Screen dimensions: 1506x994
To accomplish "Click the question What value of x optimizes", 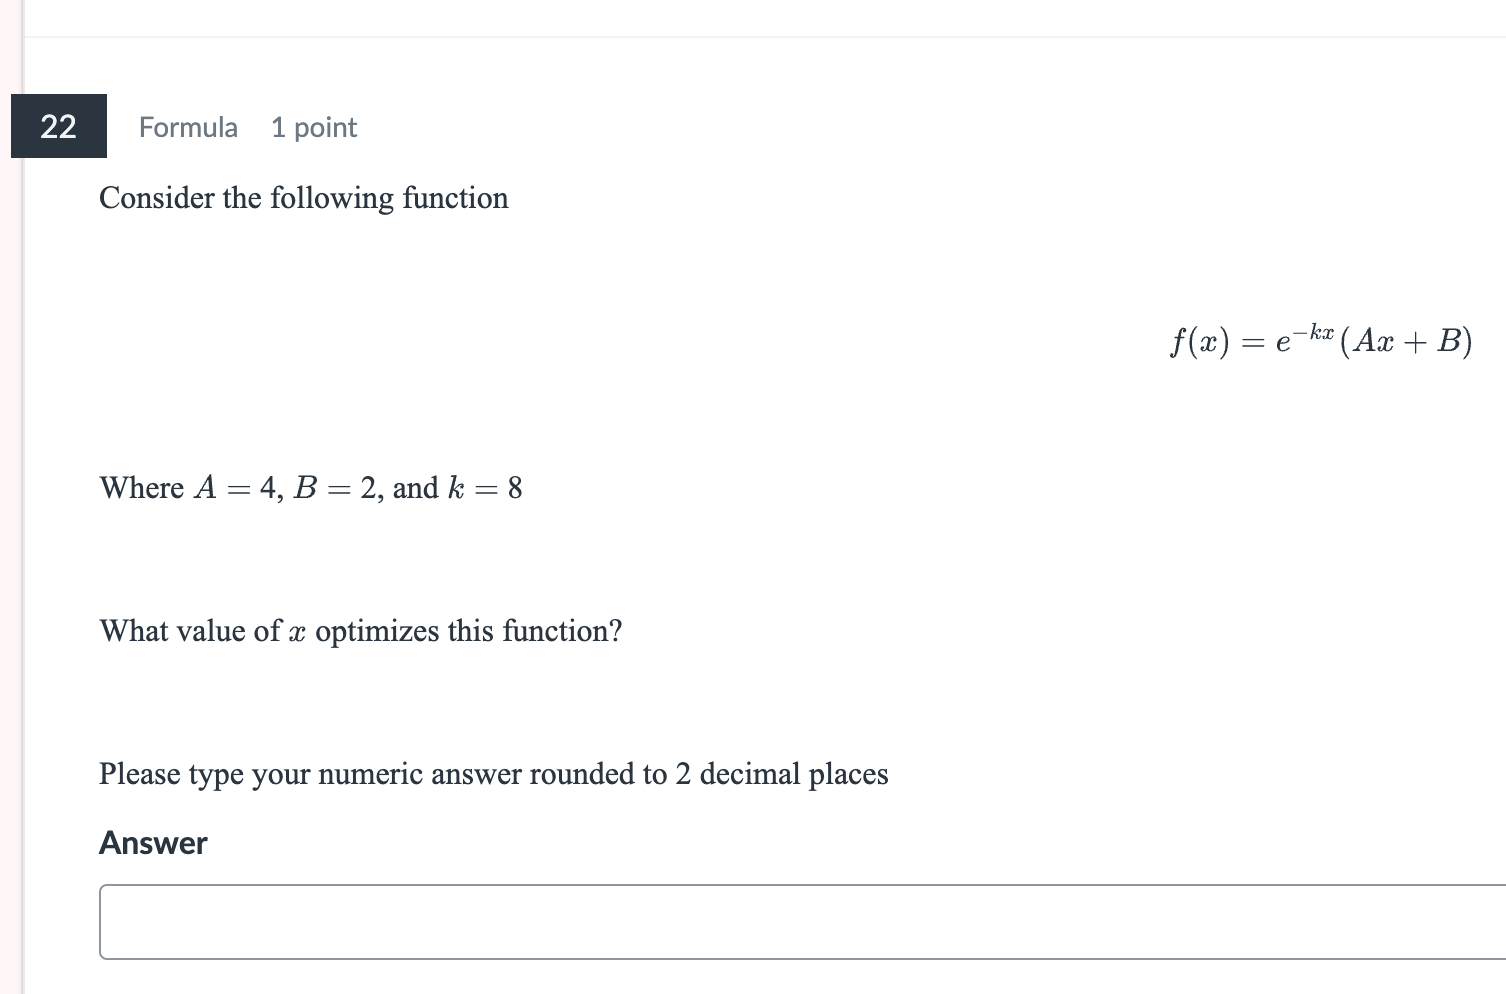I will tap(360, 631).
